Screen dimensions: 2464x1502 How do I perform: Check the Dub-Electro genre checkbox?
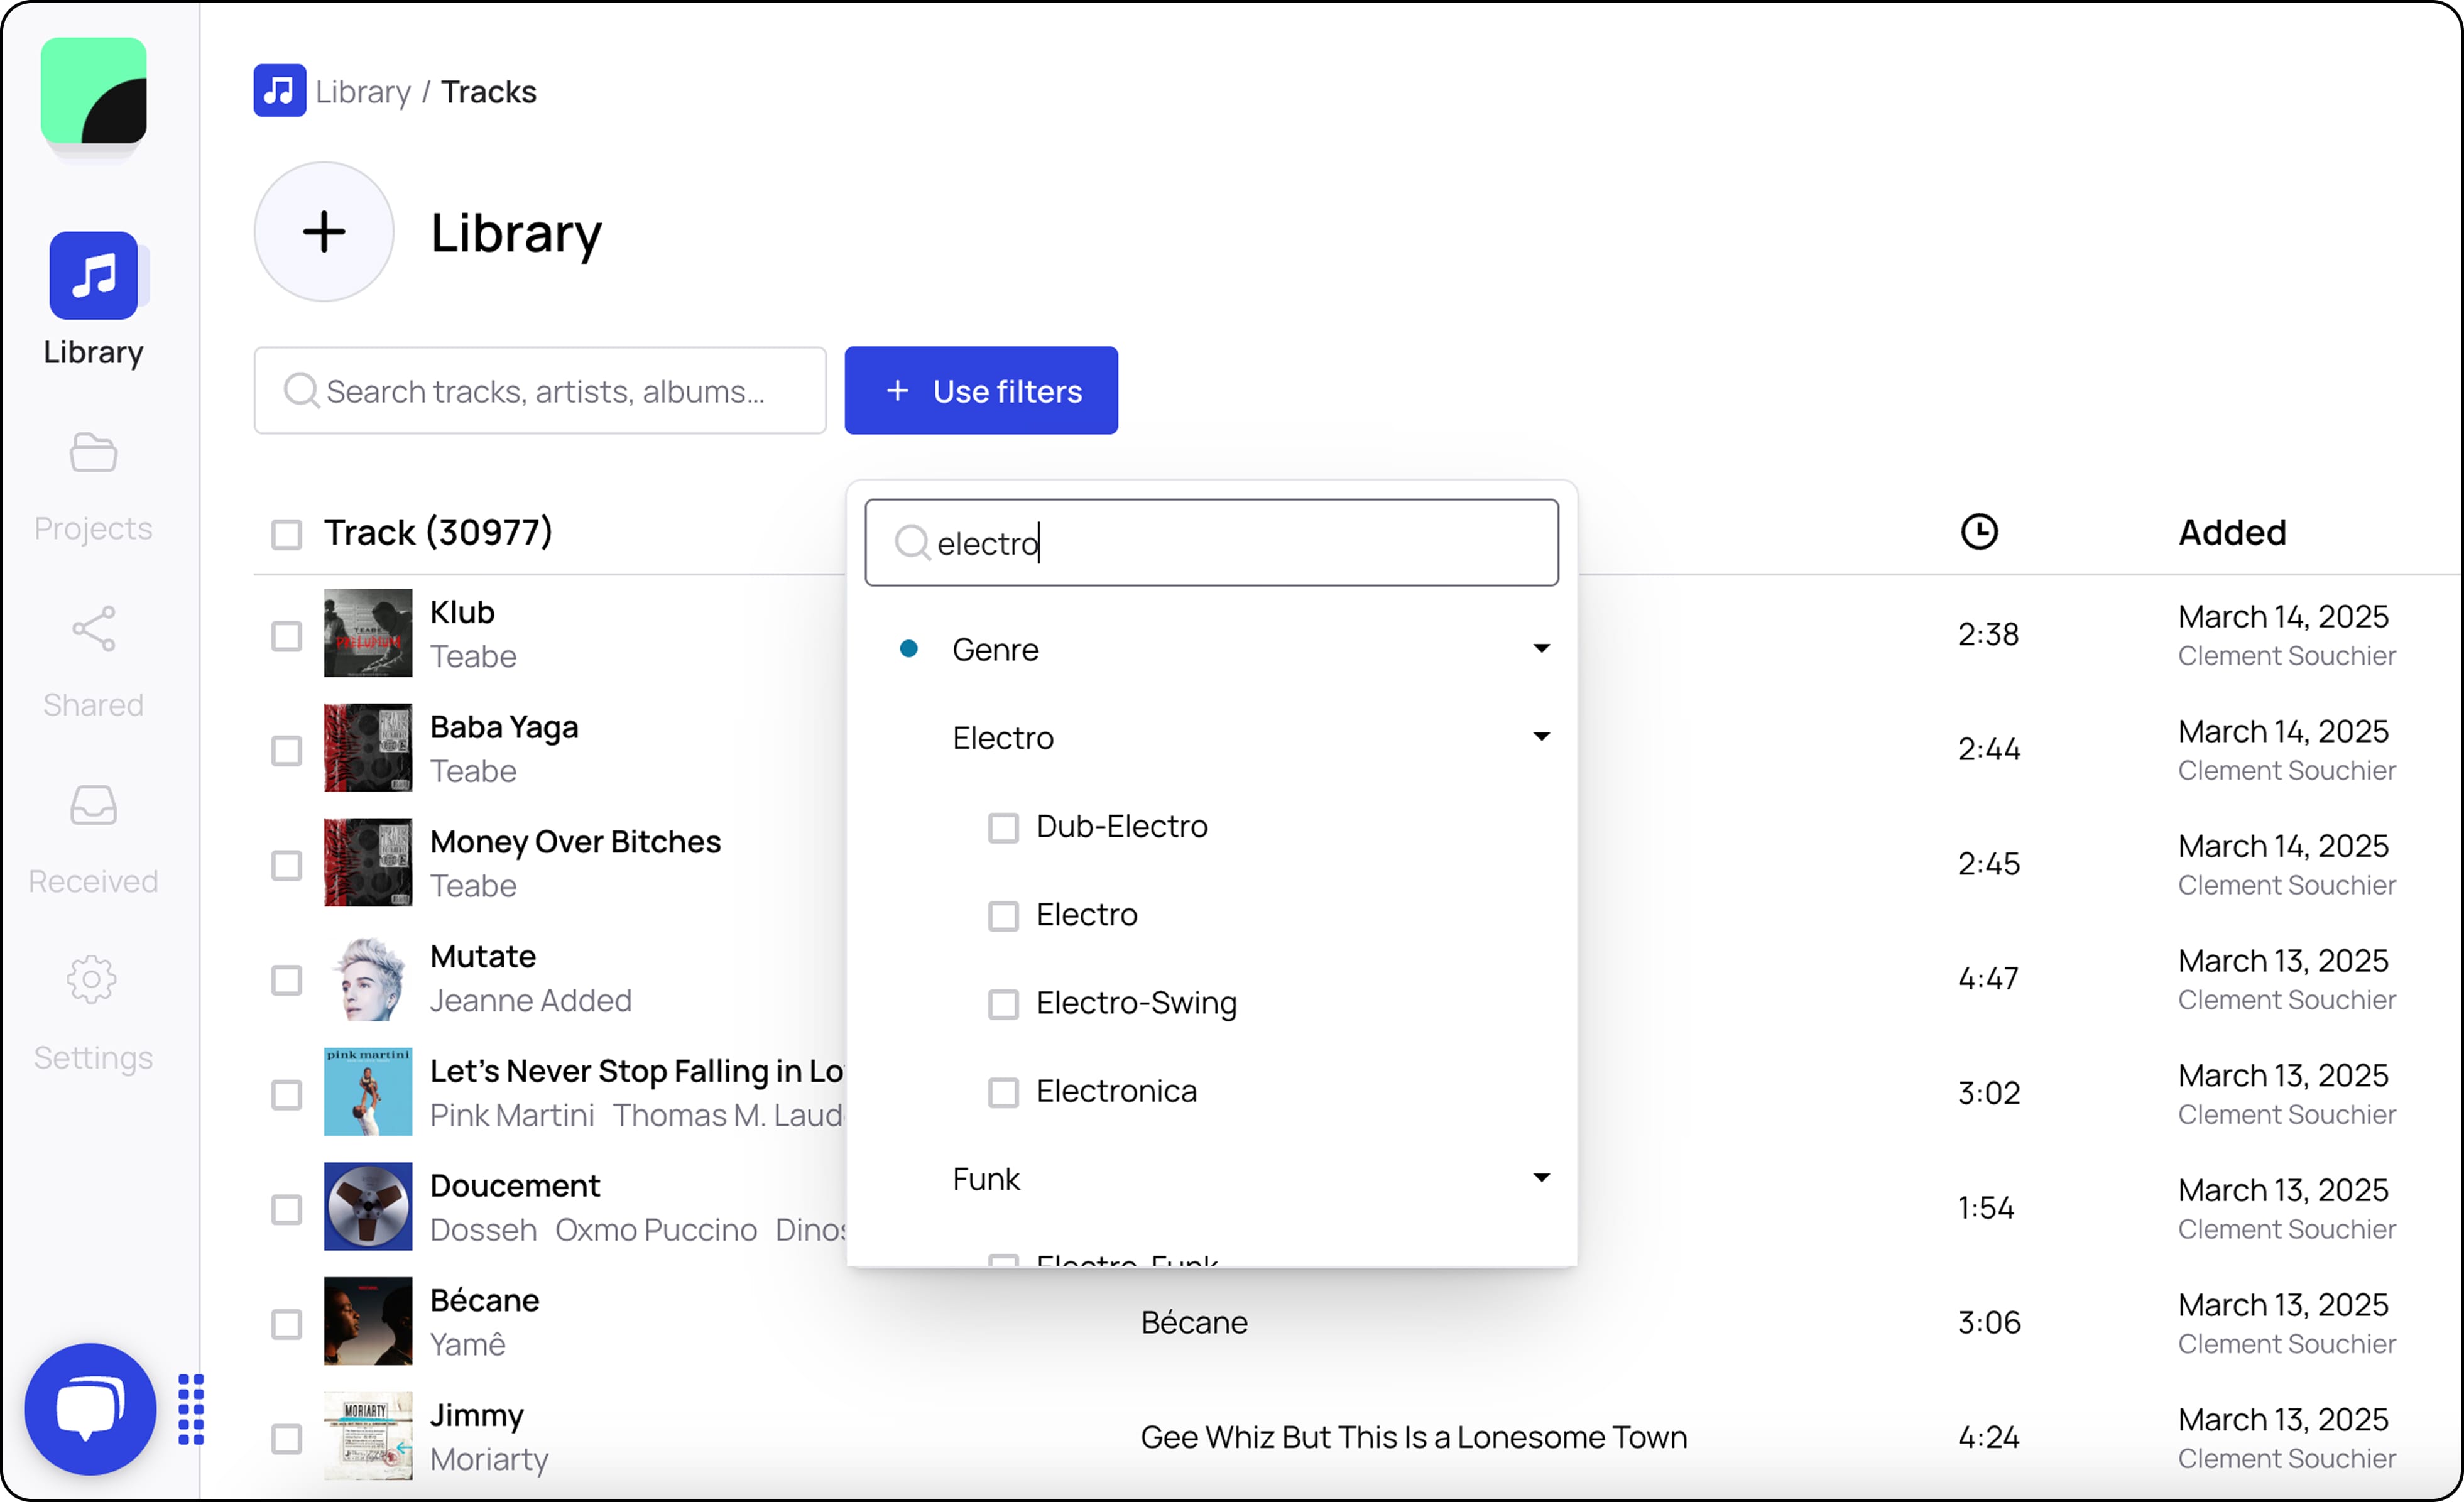pos(1003,827)
